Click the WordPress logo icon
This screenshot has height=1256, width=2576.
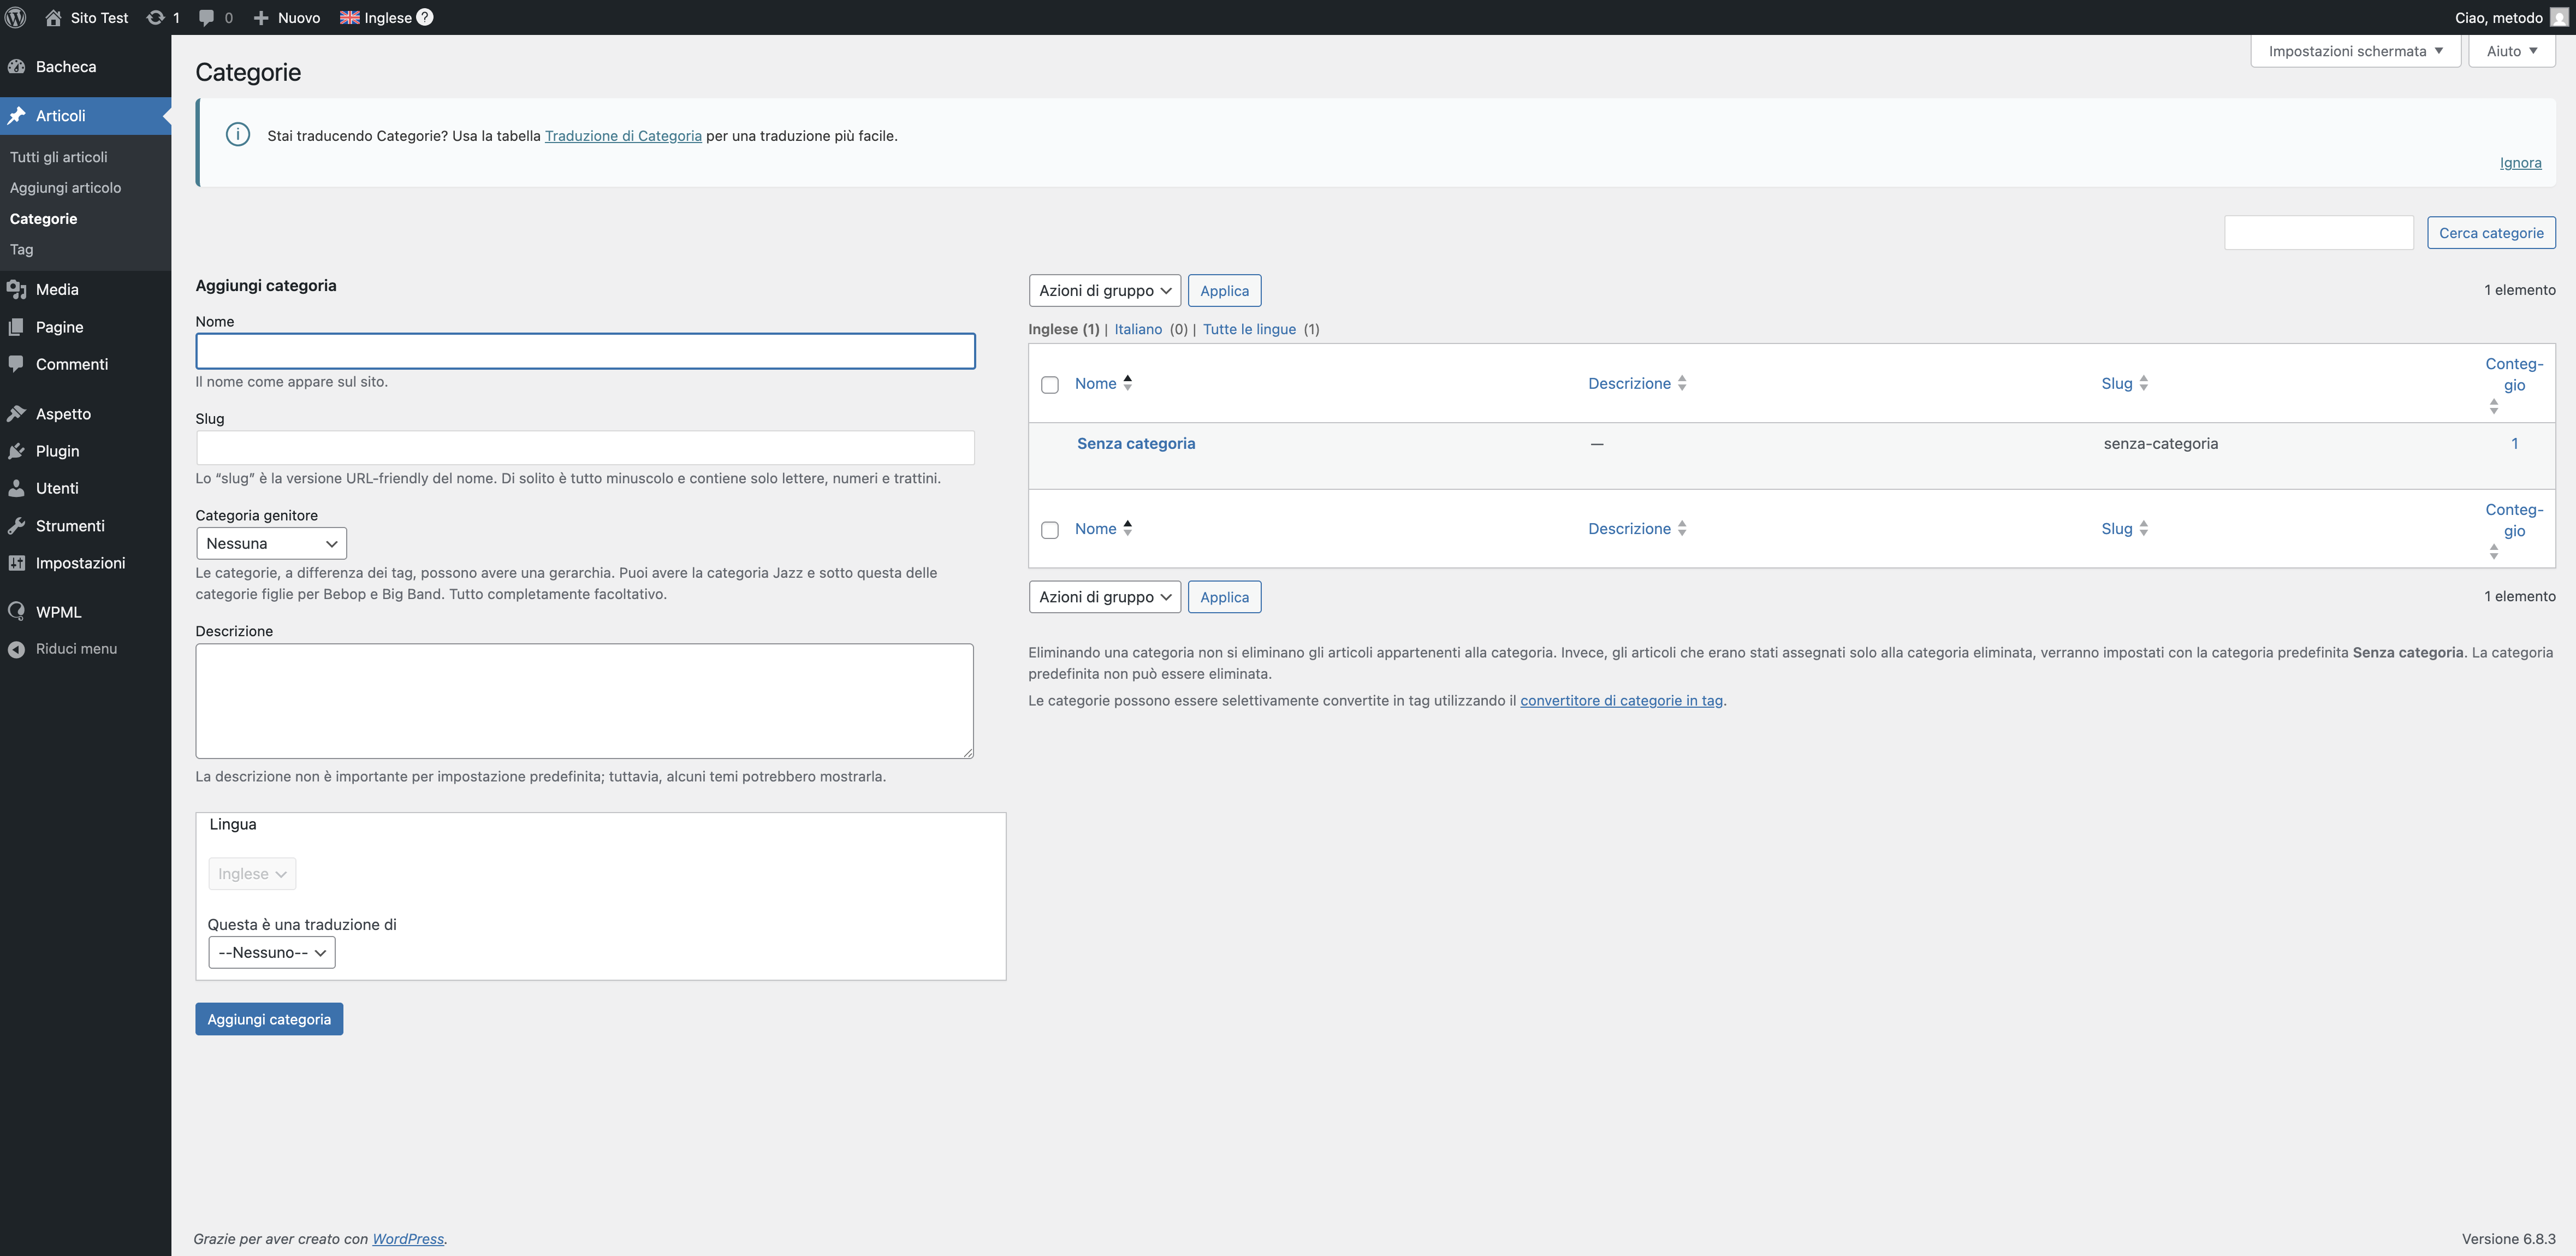[16, 17]
